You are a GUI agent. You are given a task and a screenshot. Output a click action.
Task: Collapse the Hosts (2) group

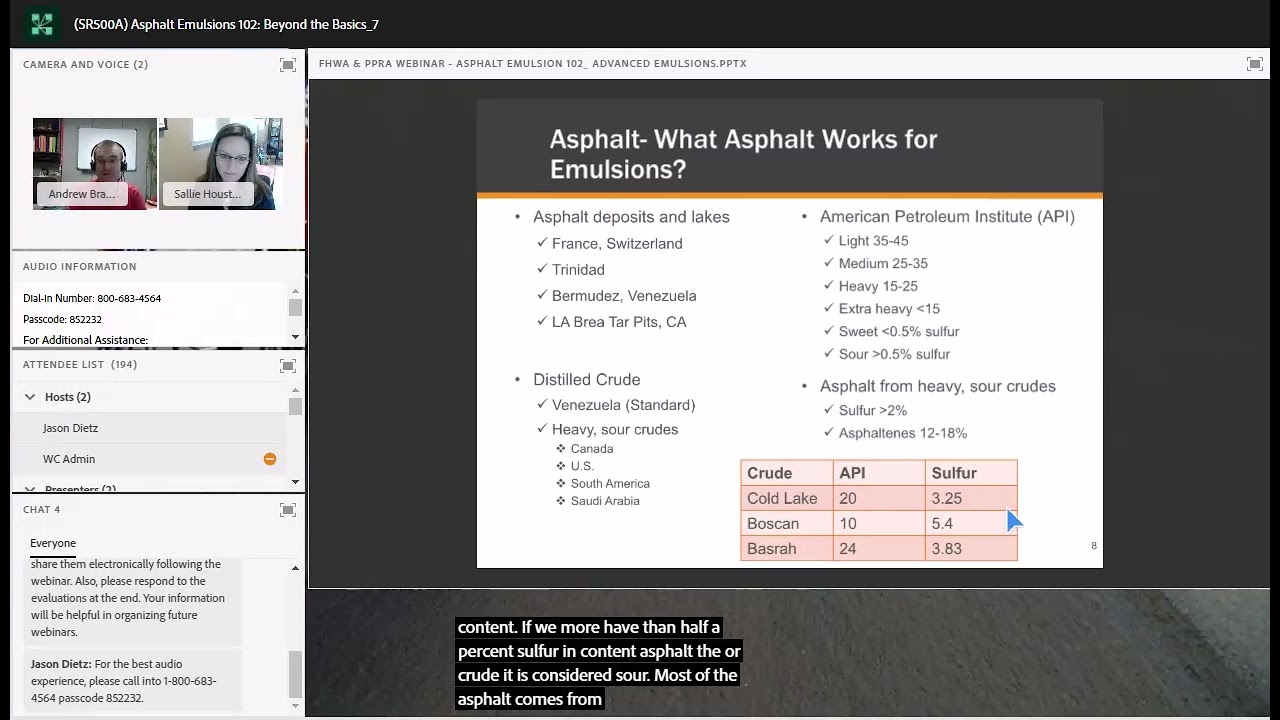click(30, 397)
